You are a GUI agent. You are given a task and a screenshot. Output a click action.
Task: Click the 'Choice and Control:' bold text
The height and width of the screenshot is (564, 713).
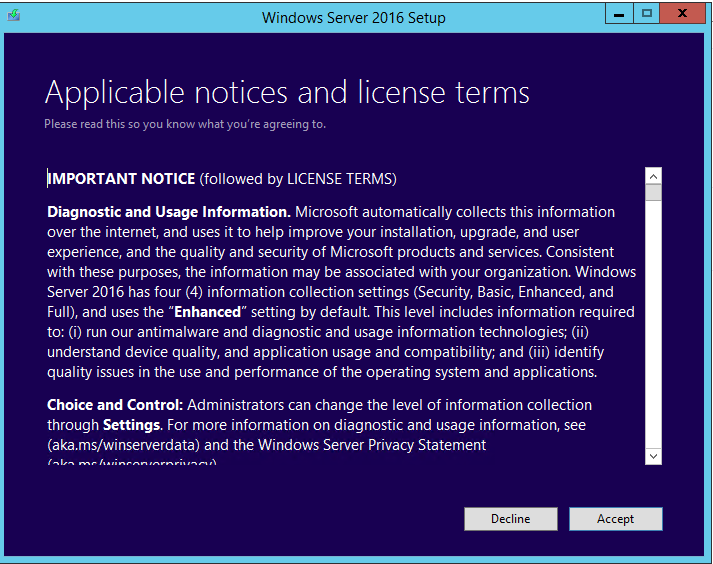pyautogui.click(x=115, y=405)
